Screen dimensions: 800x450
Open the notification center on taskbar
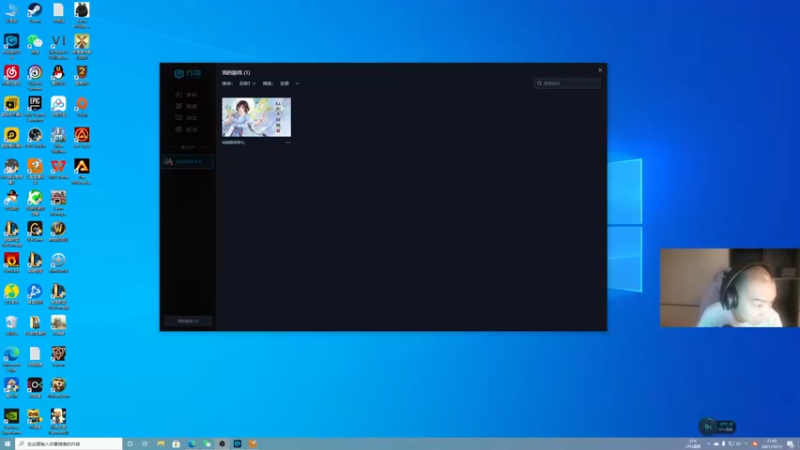click(790, 444)
